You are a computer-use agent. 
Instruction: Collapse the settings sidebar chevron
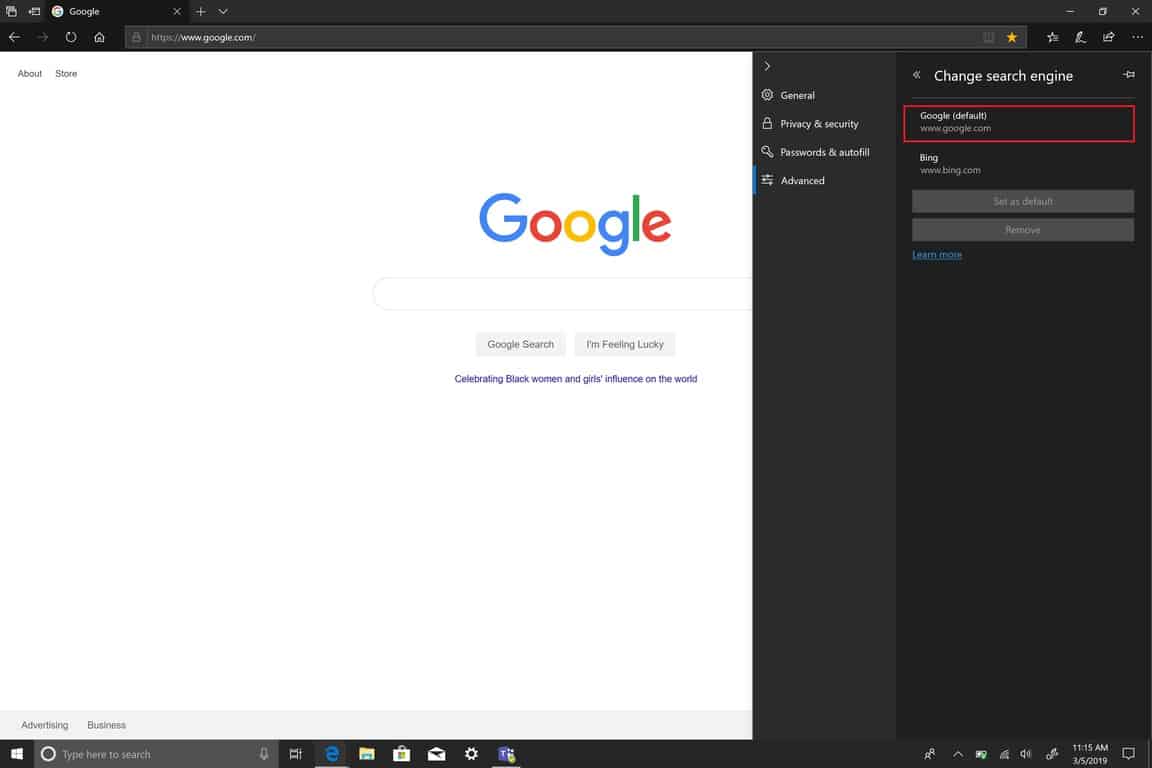point(767,66)
